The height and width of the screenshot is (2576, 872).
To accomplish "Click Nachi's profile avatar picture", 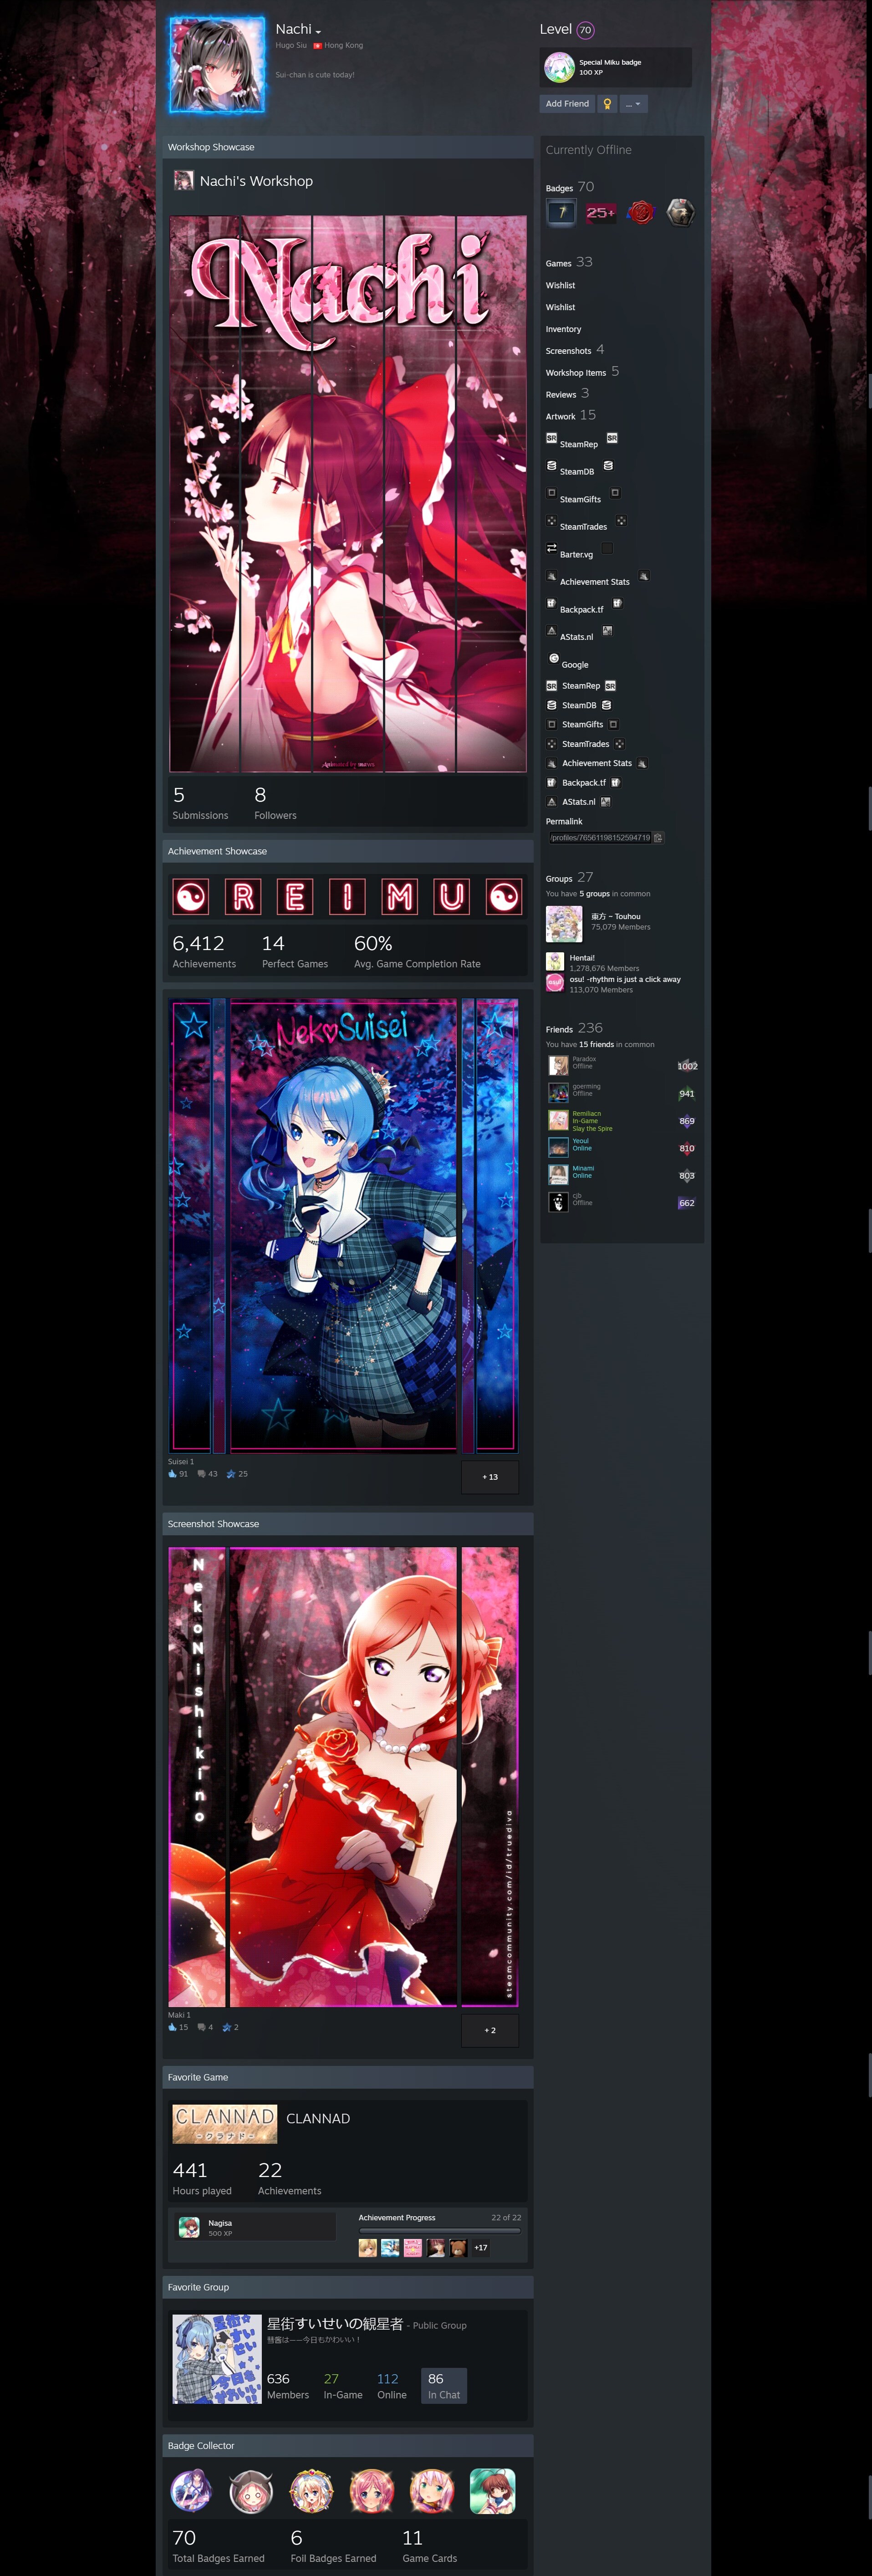I will (x=217, y=65).
